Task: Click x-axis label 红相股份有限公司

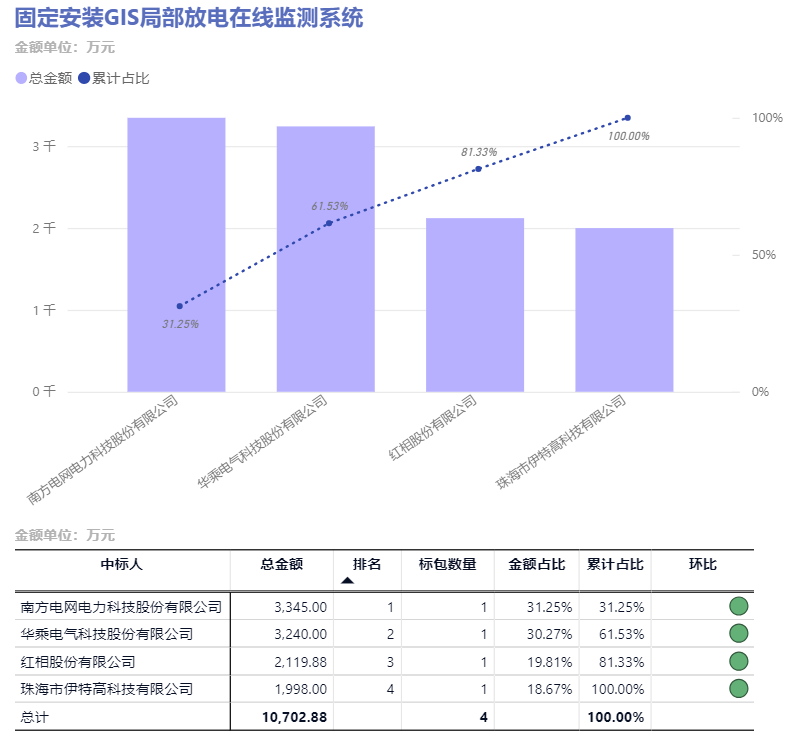Action: [x=433, y=427]
